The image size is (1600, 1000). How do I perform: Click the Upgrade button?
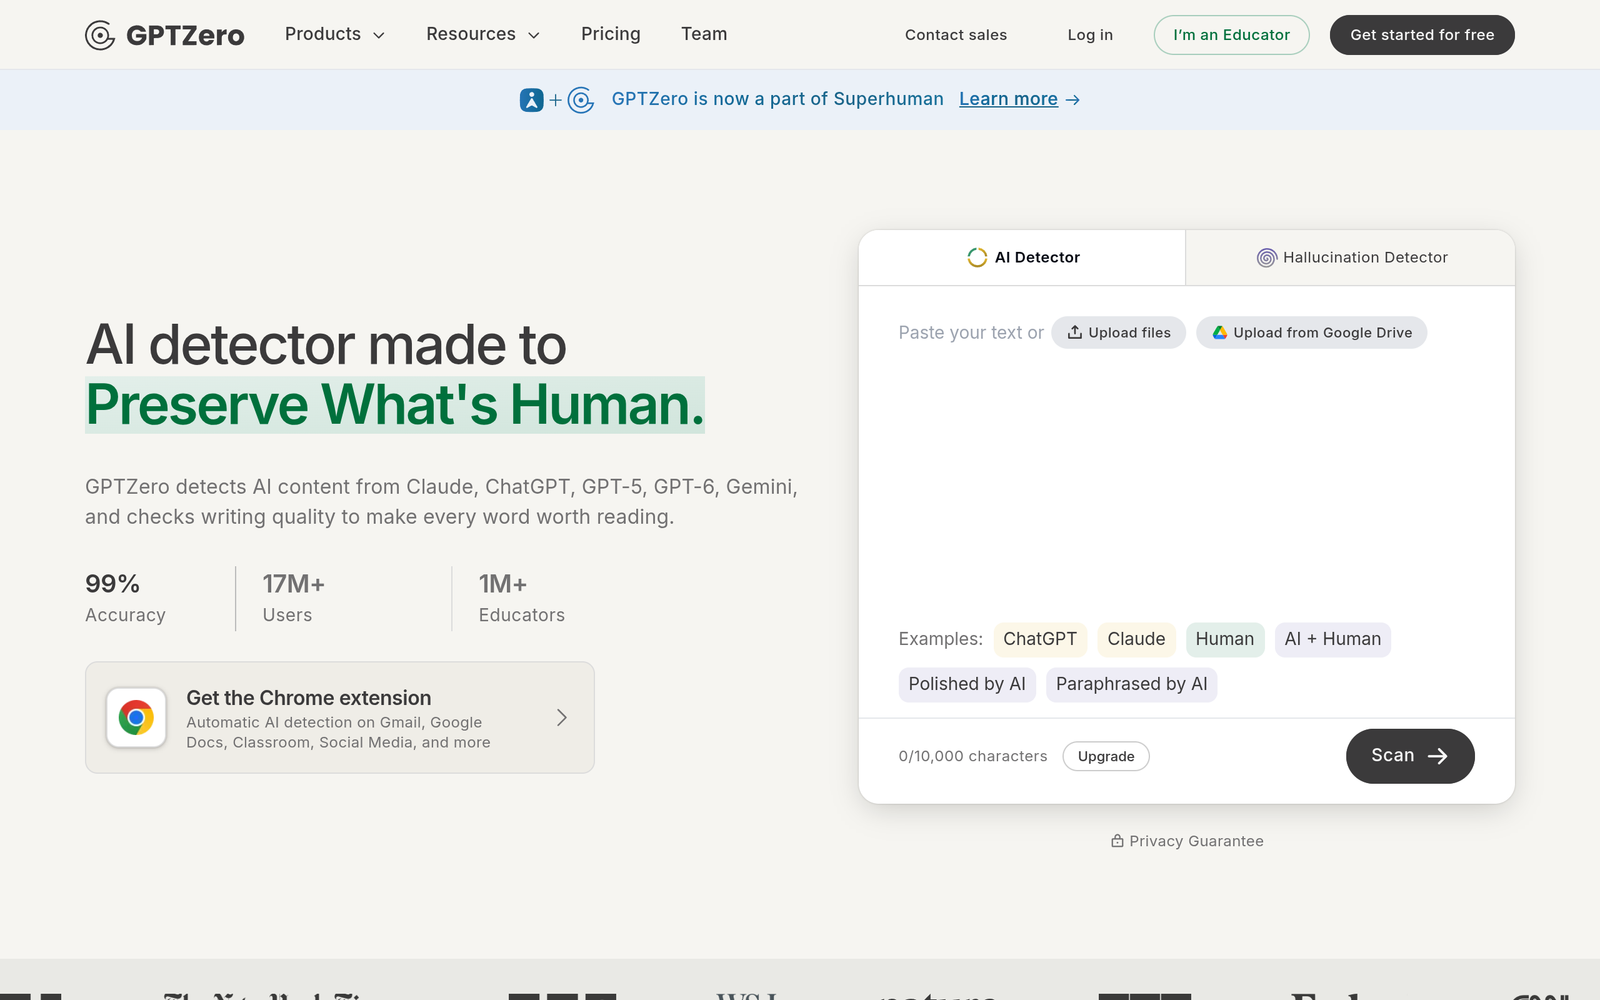pyautogui.click(x=1106, y=756)
